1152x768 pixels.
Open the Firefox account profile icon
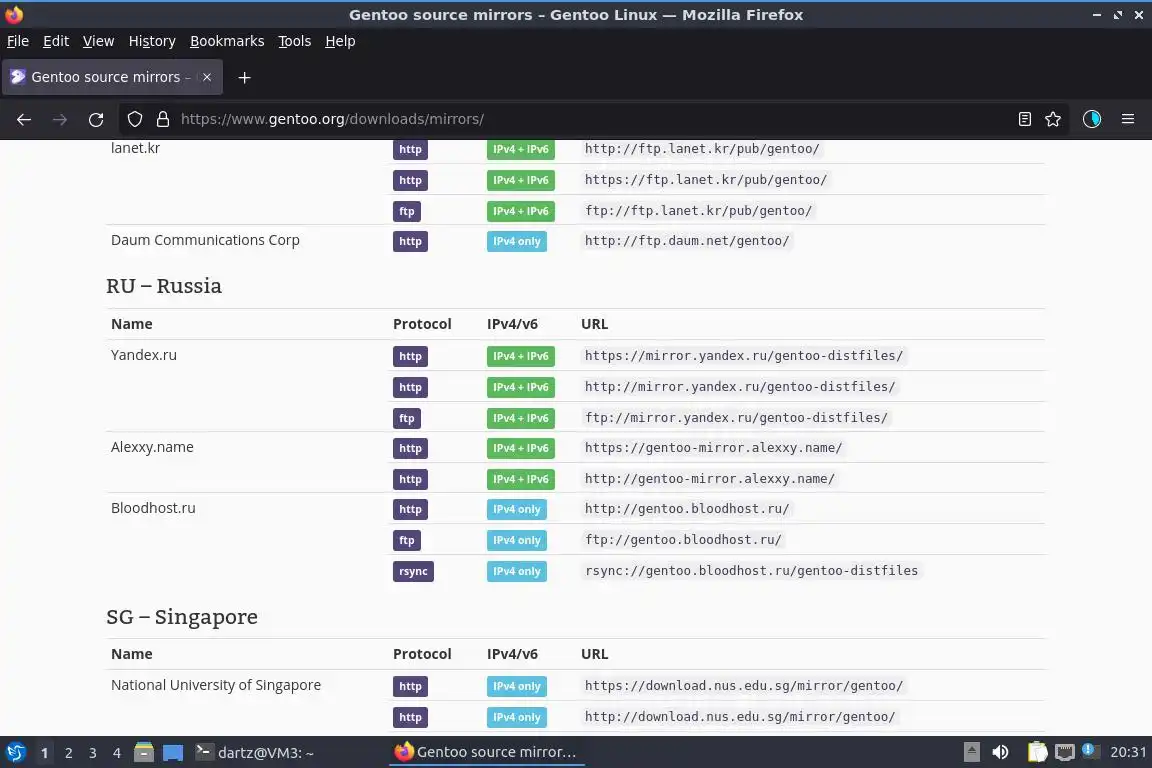coord(1092,119)
